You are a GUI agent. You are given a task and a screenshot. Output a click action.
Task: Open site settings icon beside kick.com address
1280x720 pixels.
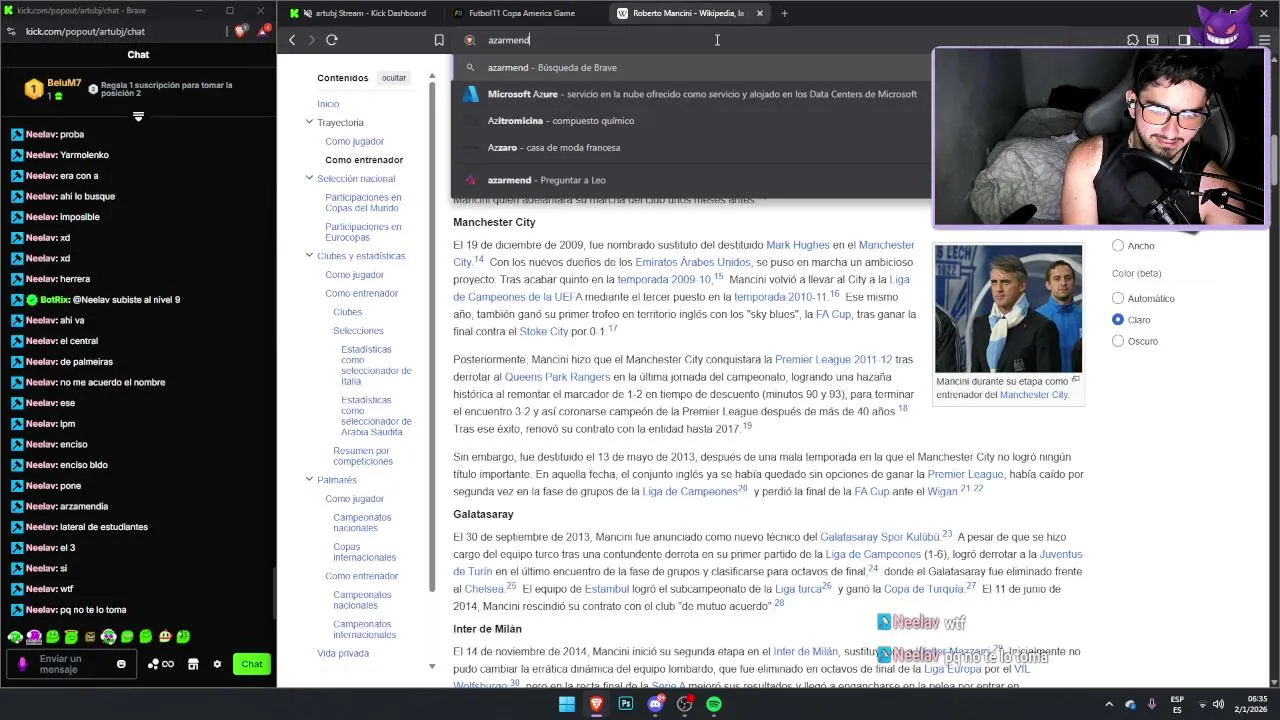pos(11,31)
